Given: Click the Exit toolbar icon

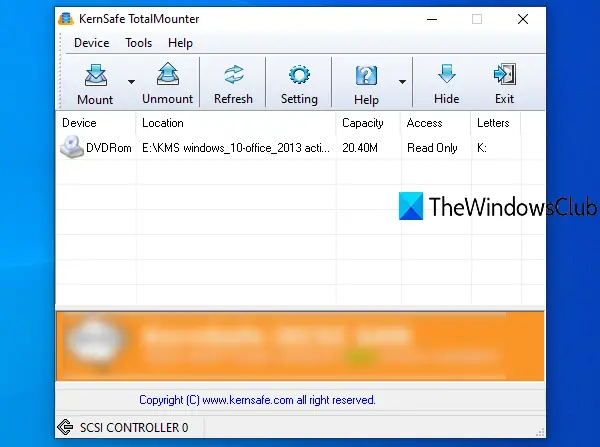Looking at the screenshot, I should tap(505, 74).
